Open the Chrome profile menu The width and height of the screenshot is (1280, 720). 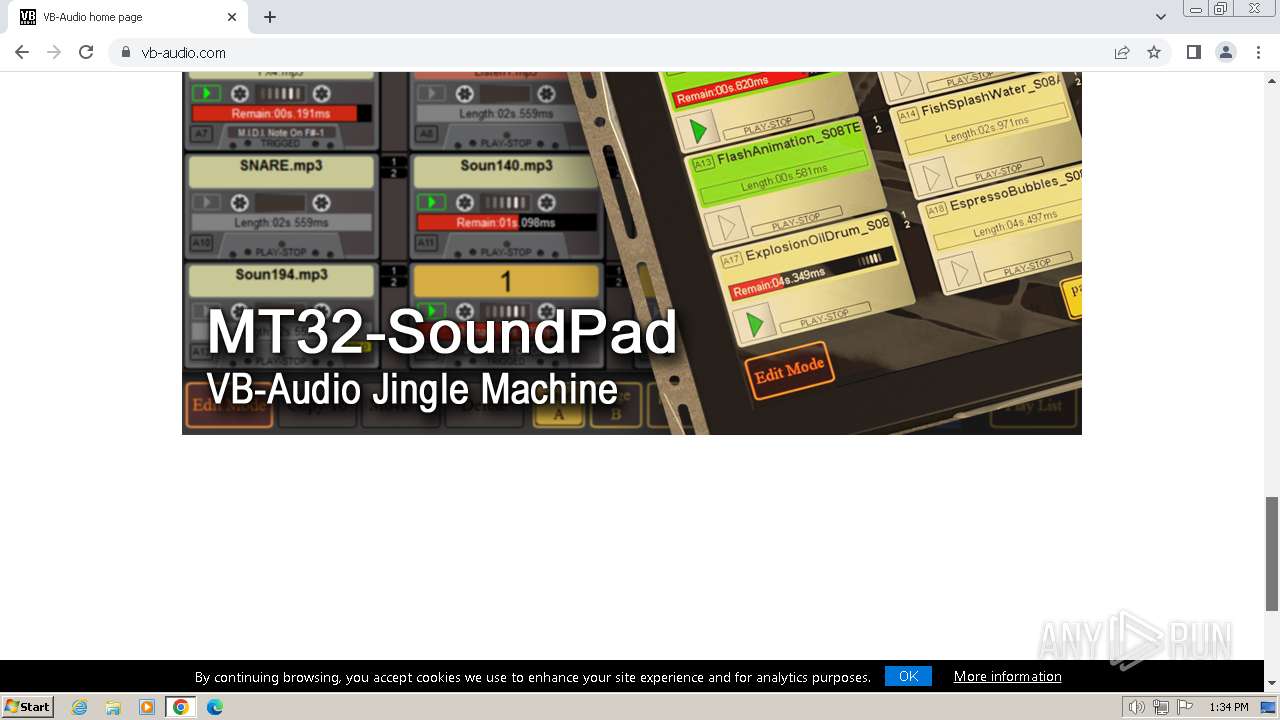(1226, 52)
